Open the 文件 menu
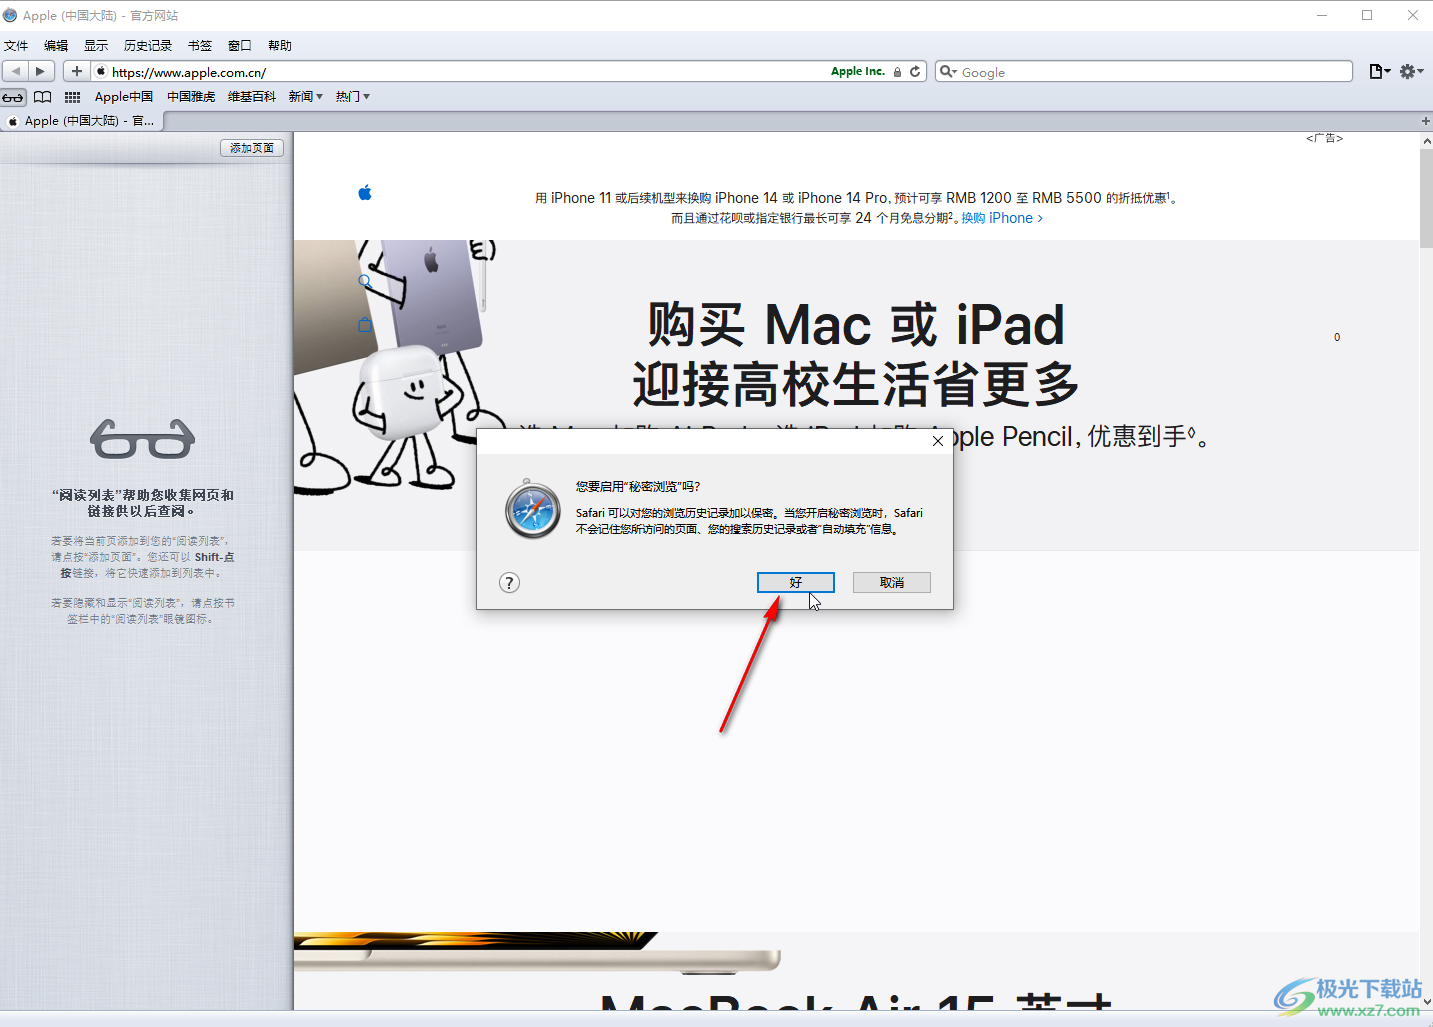 coord(16,46)
